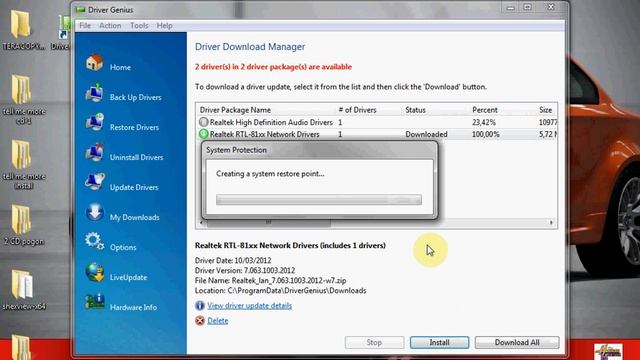Click the LiveUpdate globe icon
This screenshot has width=640, height=360.
[94, 272]
